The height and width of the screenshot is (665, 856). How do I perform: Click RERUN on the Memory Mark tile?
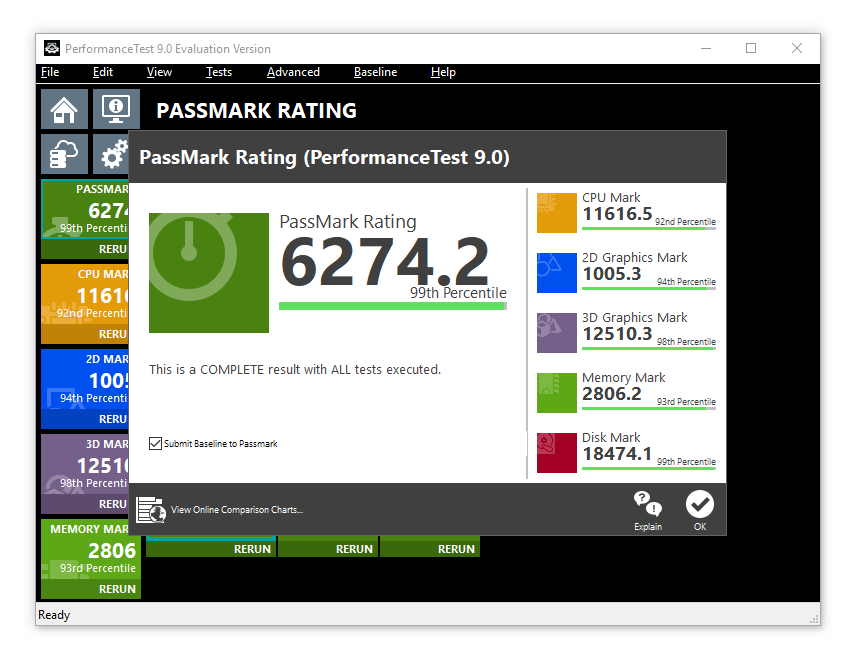[x=117, y=589]
